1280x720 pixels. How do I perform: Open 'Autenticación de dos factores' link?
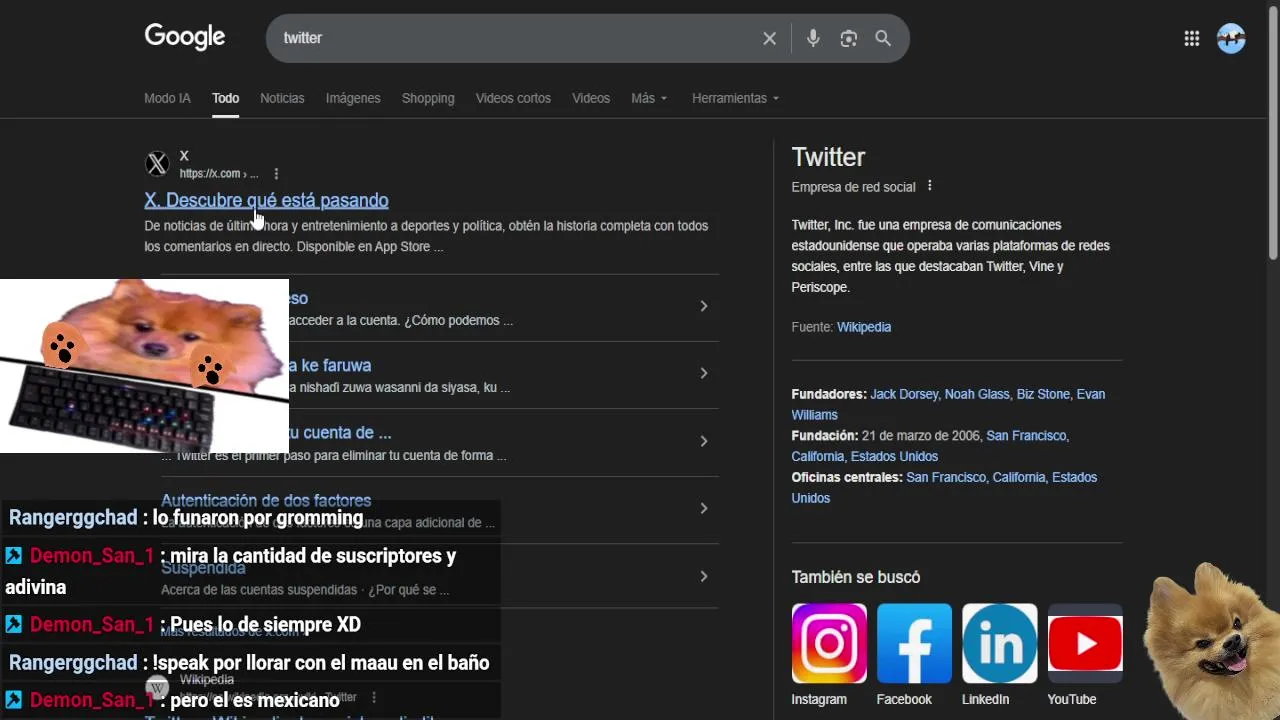pos(266,500)
